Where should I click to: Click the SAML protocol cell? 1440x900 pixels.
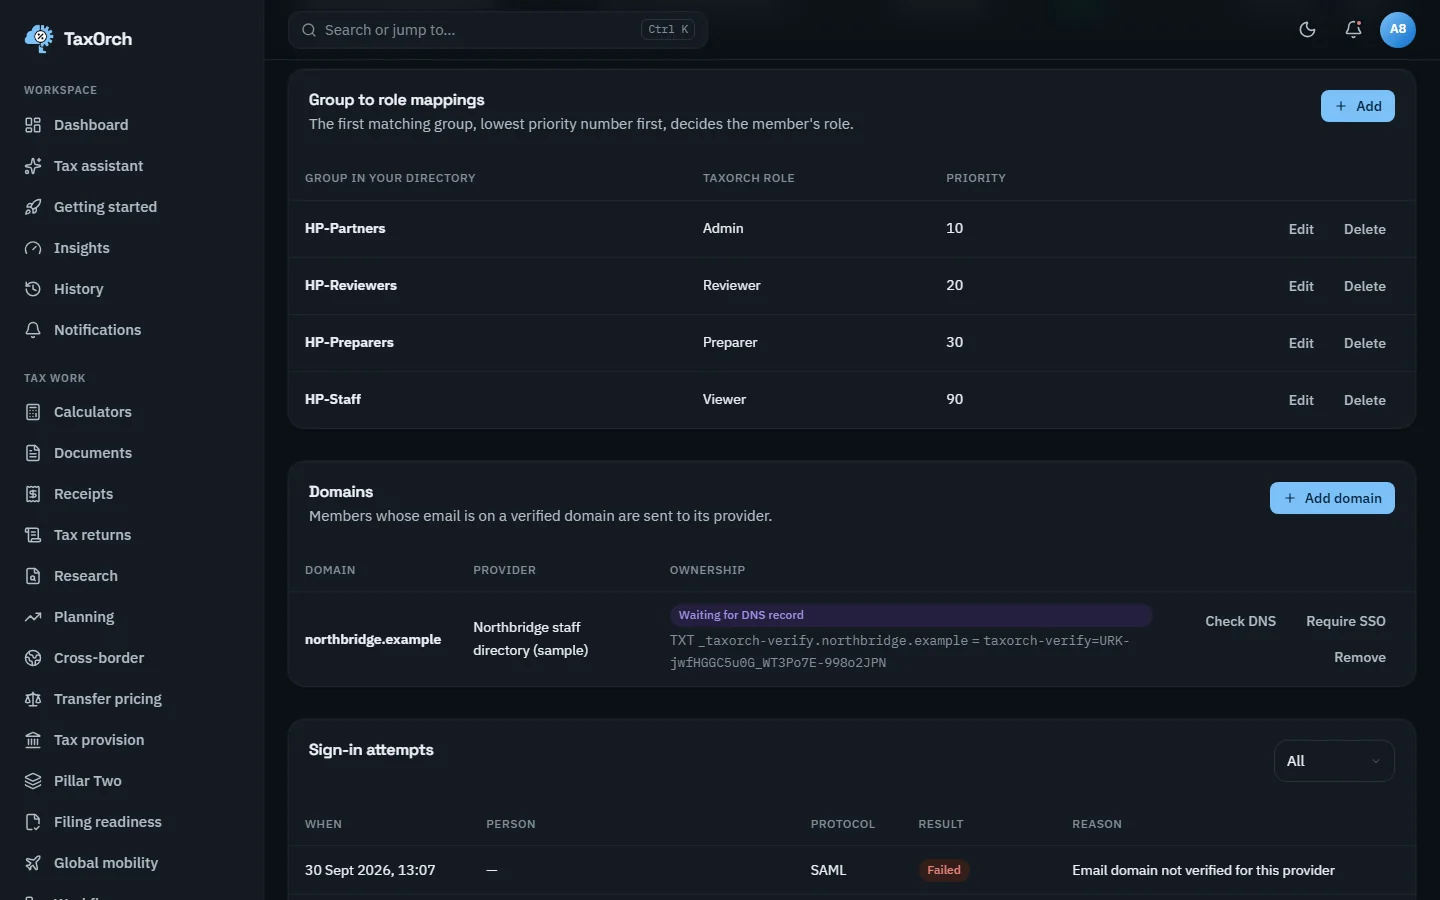click(828, 870)
